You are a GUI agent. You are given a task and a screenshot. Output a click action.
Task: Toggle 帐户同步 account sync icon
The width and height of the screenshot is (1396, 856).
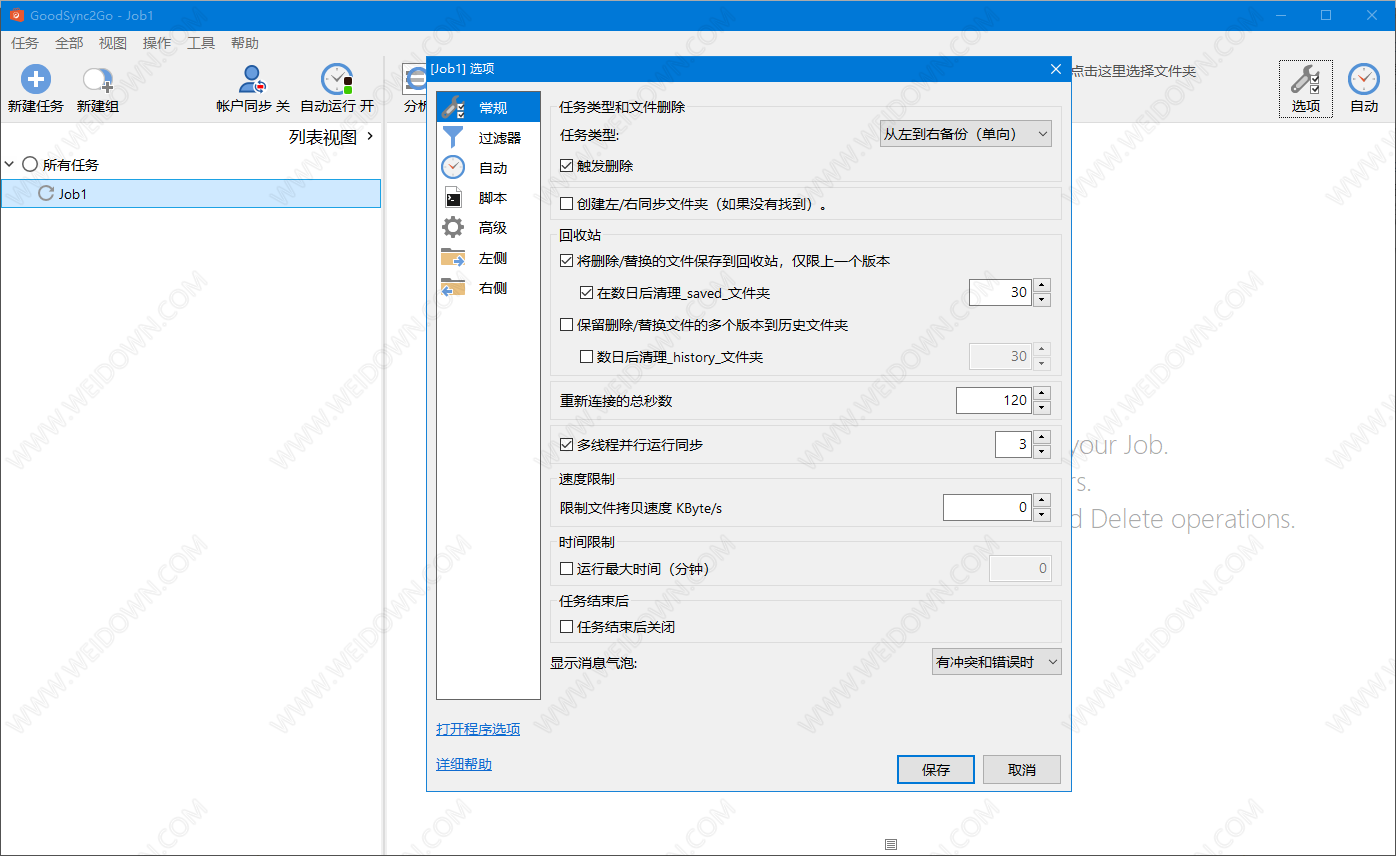[x=253, y=80]
